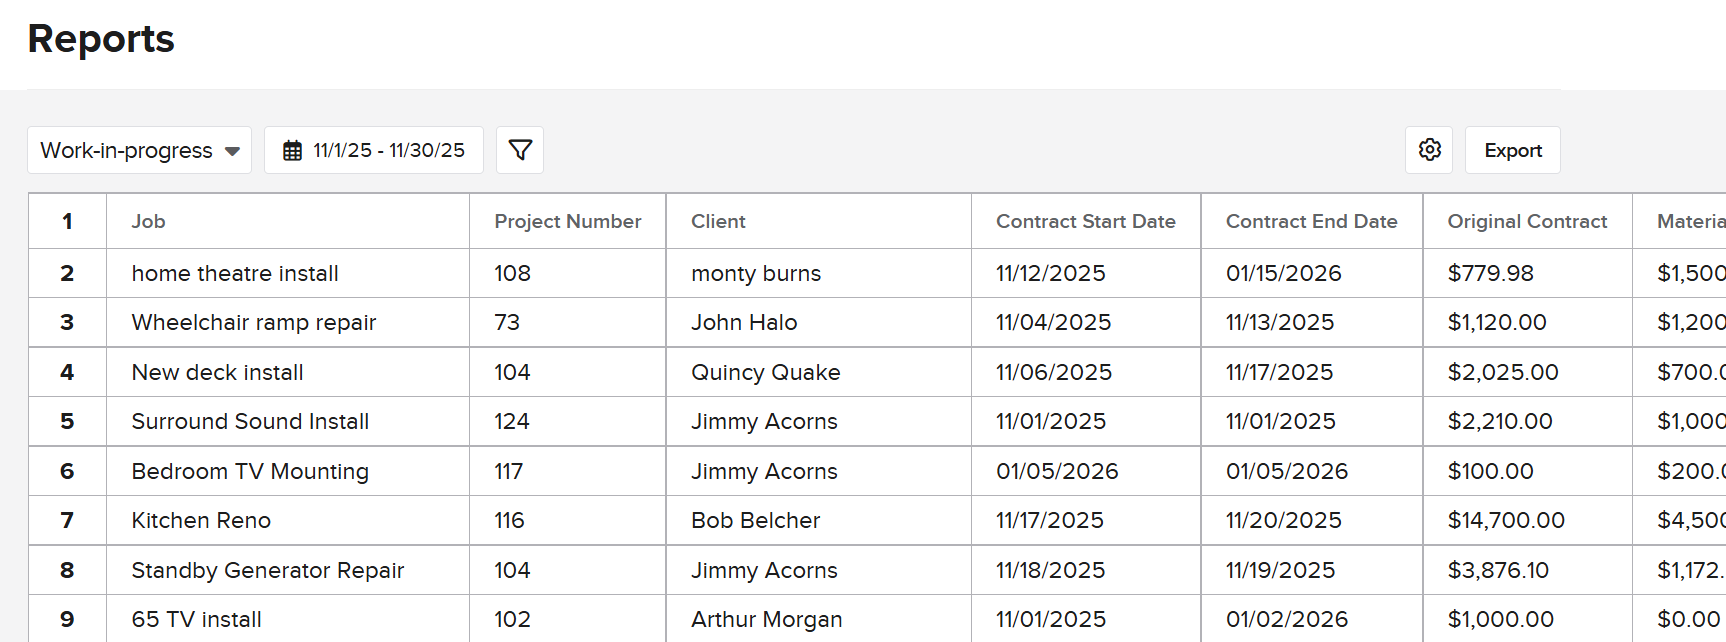Click the Standby Generator Repair job
This screenshot has height=642, width=1726.
[x=267, y=570]
